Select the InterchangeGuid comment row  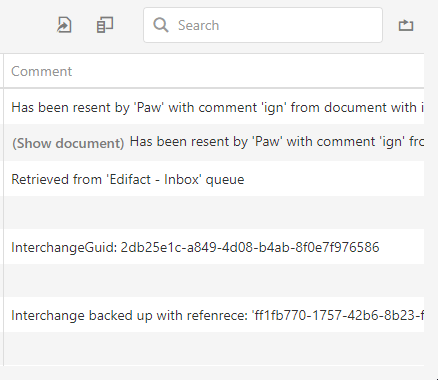[x=214, y=247]
